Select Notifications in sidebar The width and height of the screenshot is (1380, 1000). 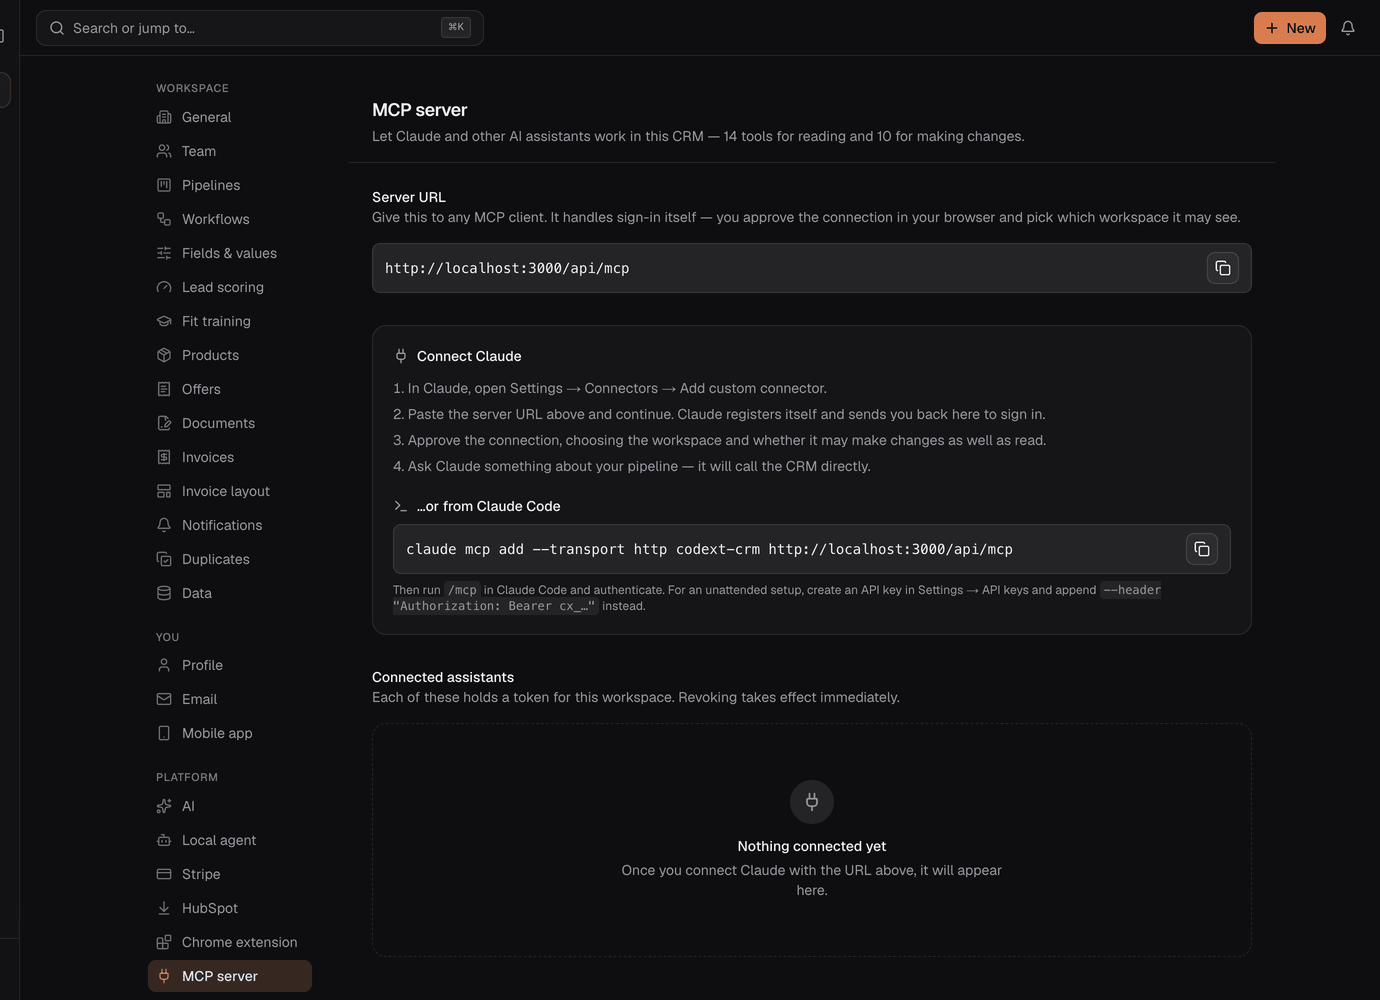(x=229, y=525)
